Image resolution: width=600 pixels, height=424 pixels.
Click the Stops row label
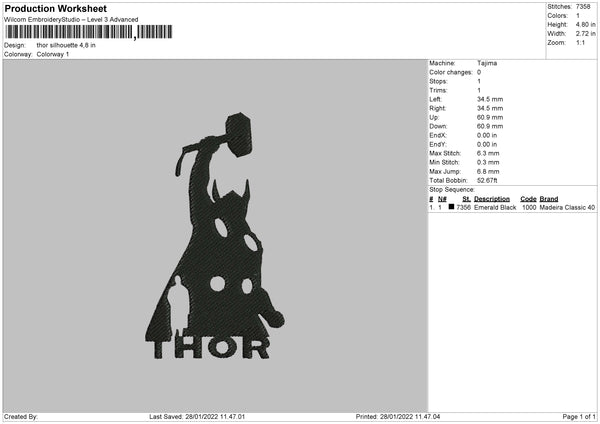[438, 82]
